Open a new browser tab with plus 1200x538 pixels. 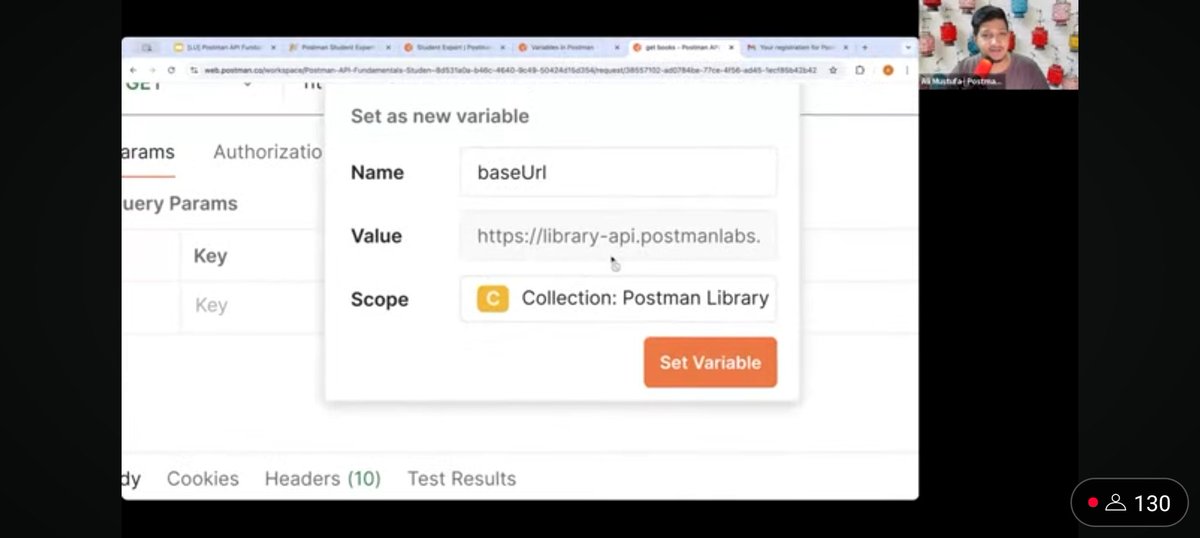click(x=865, y=47)
